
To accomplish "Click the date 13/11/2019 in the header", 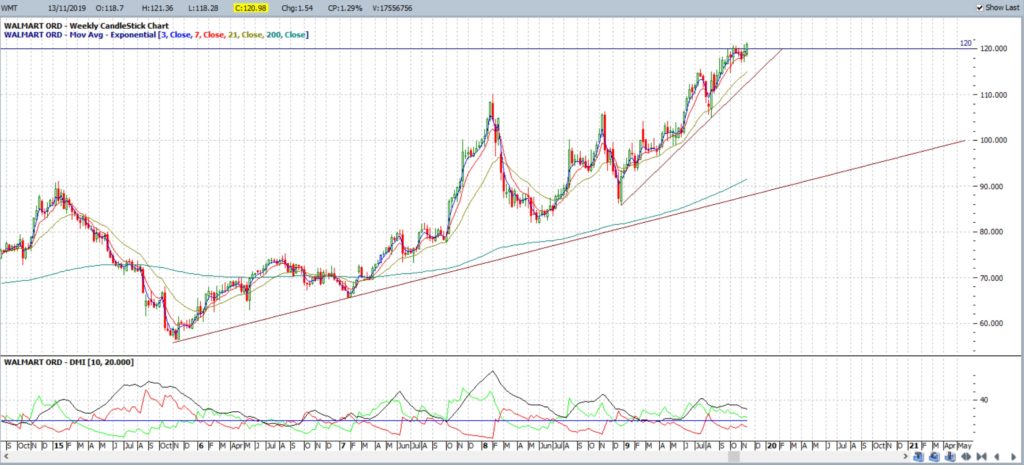I will [x=66, y=7].
